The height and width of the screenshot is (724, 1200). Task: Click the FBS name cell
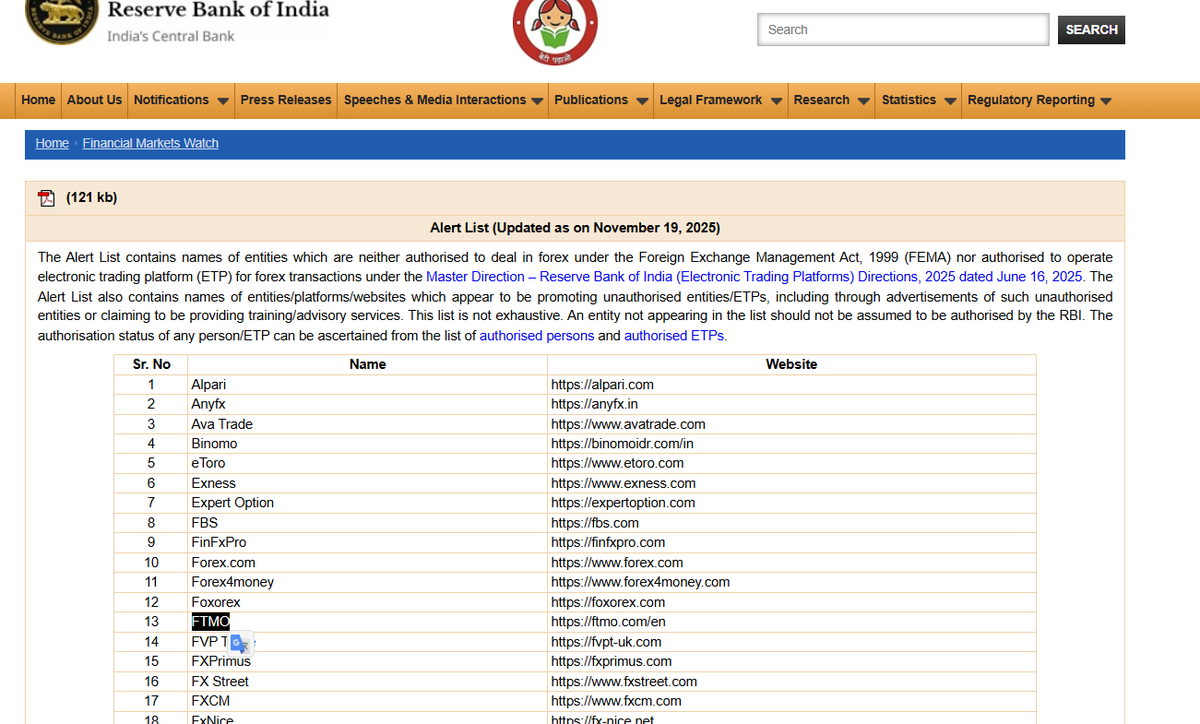367,523
